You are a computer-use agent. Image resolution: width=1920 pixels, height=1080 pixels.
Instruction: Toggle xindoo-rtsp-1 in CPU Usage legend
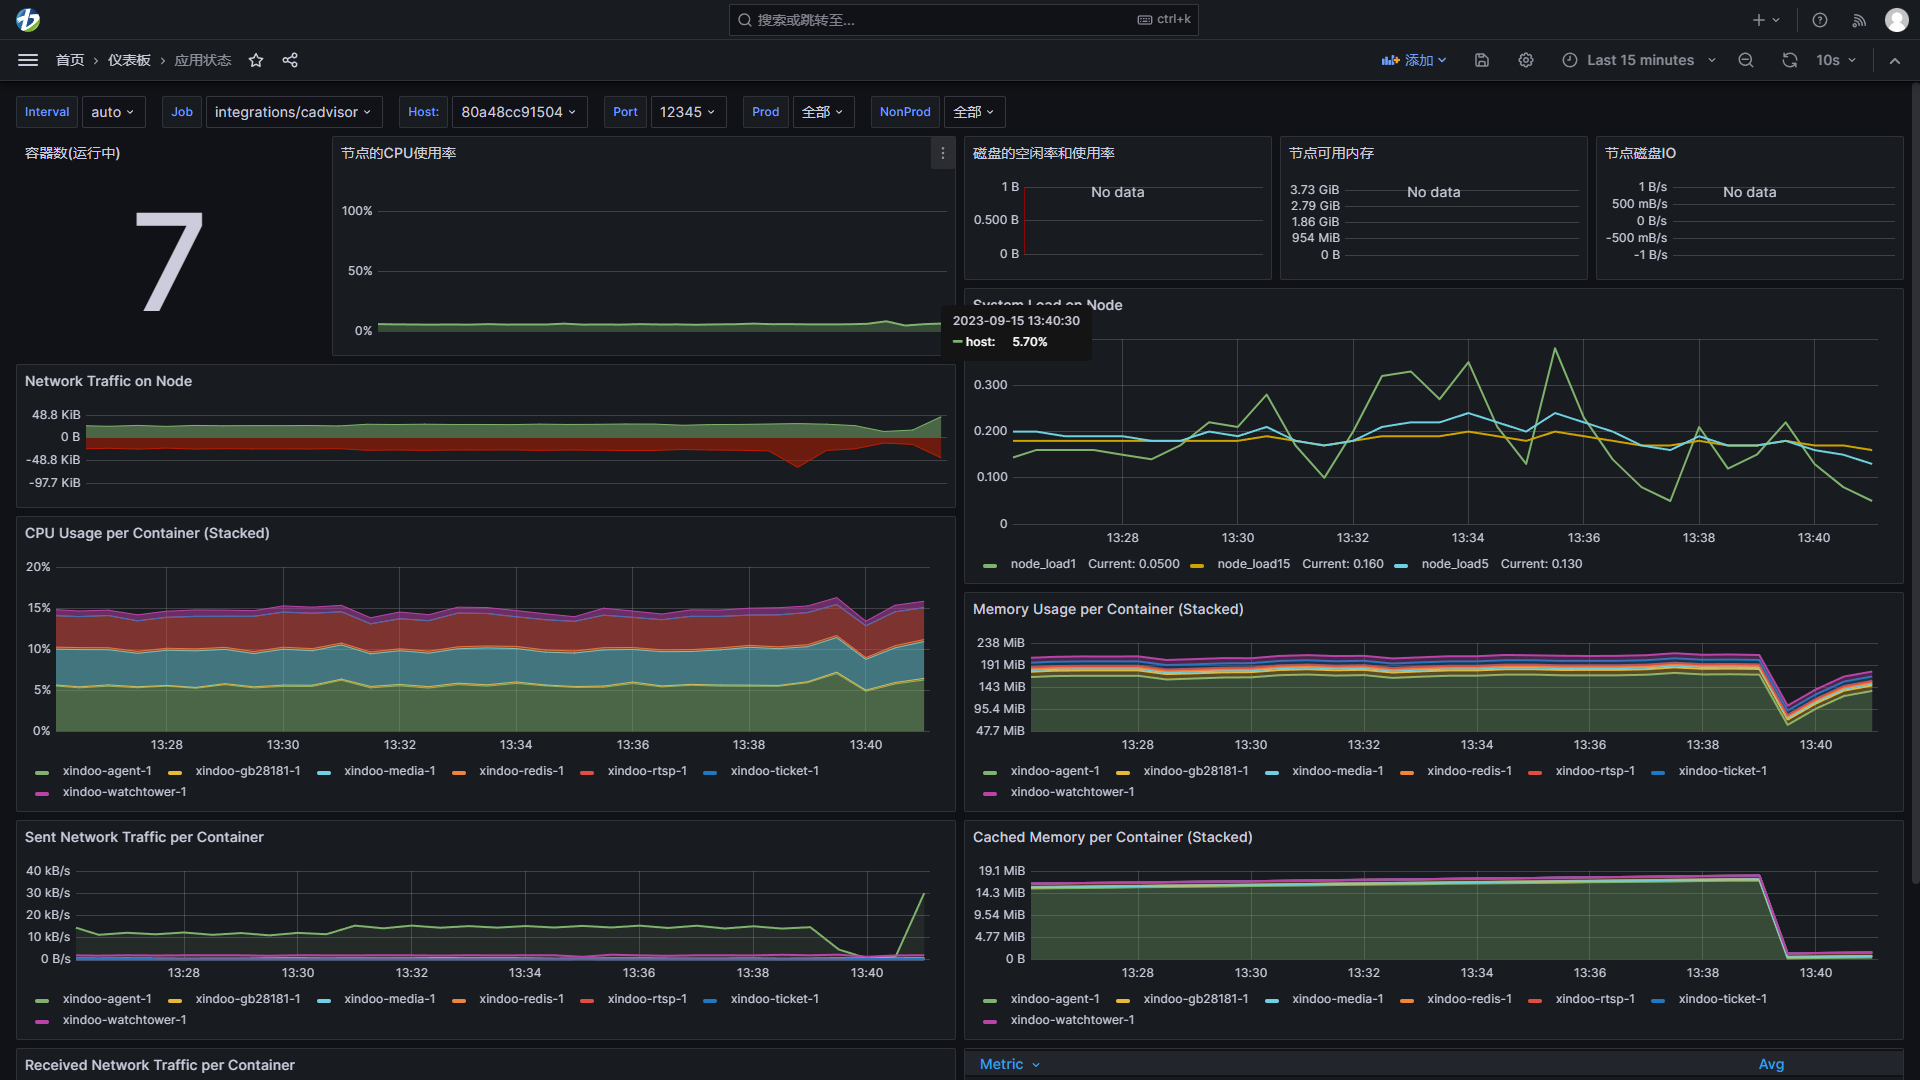tap(647, 771)
